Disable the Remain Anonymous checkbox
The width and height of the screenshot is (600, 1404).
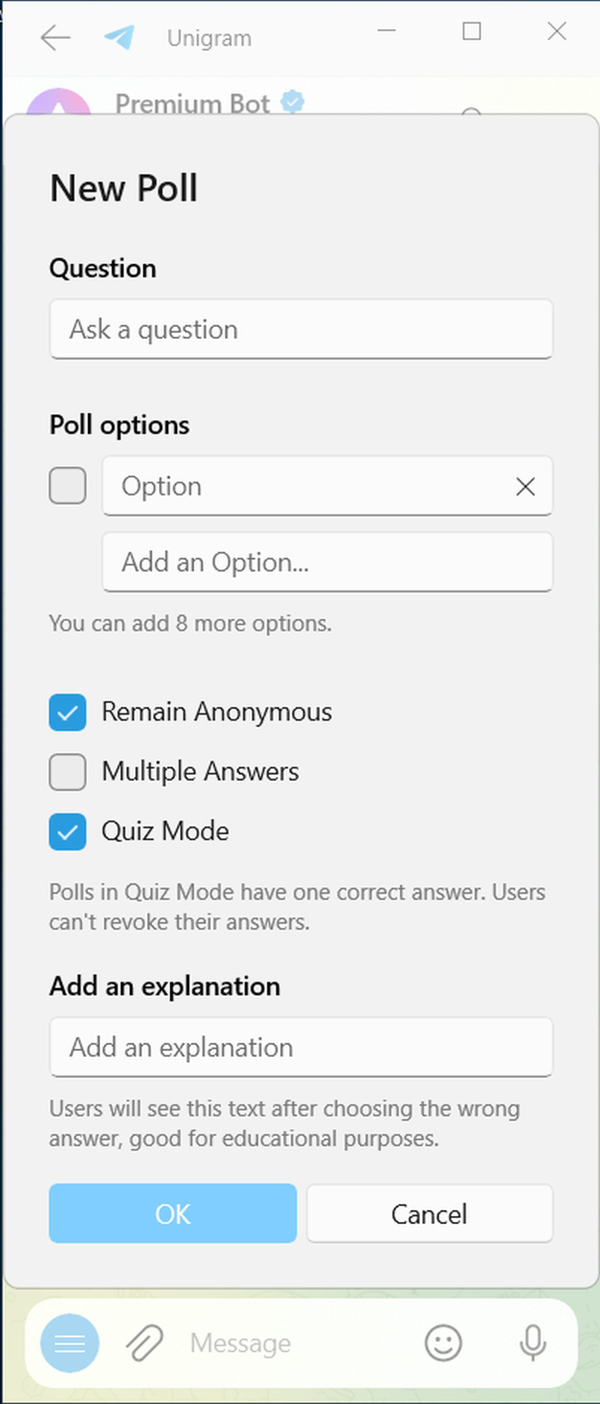(67, 712)
